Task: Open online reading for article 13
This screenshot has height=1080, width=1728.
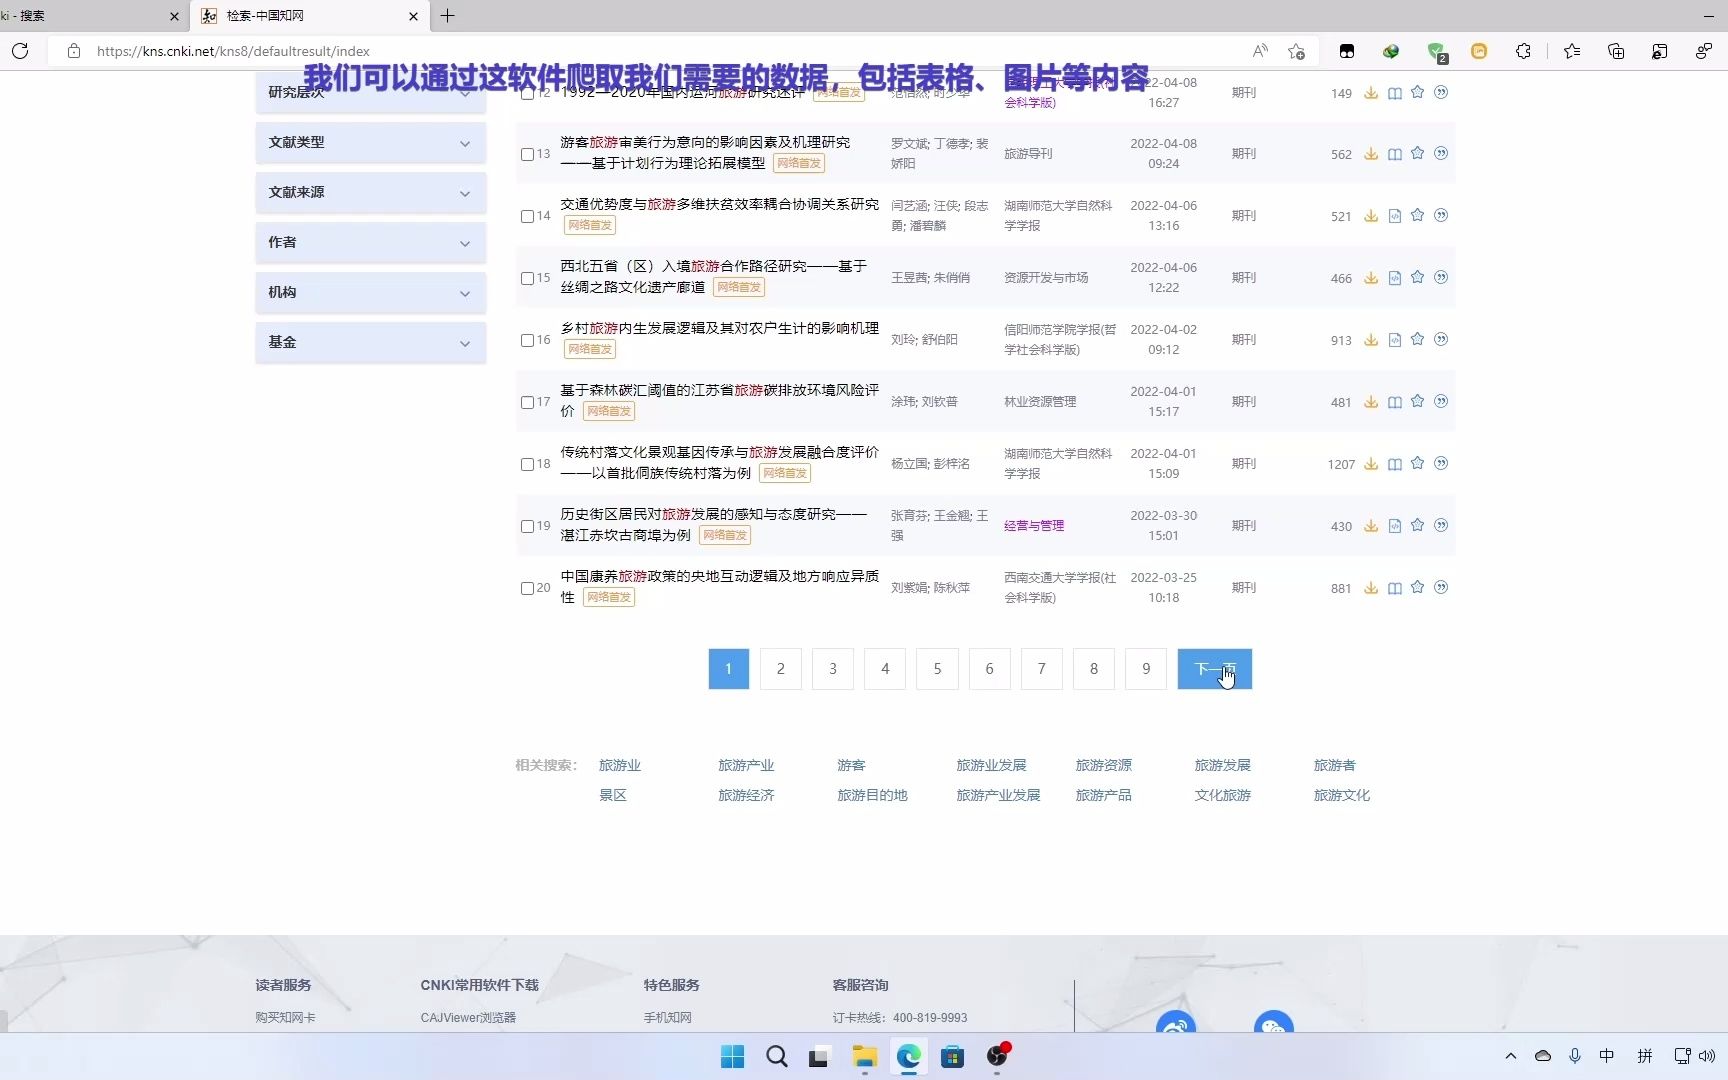Action: tap(1395, 154)
